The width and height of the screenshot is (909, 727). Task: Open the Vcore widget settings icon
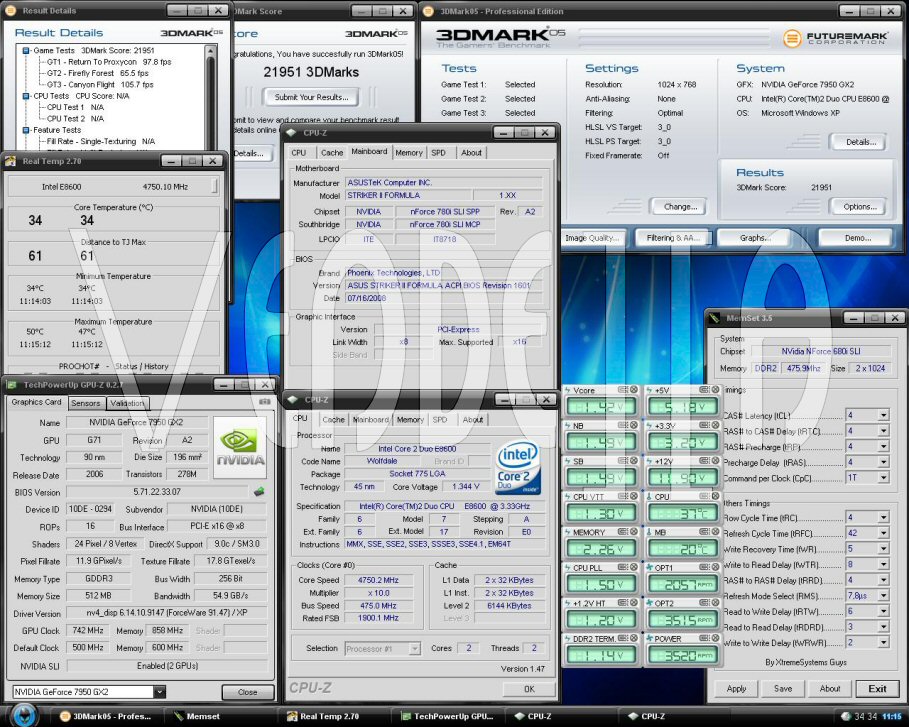coord(623,390)
